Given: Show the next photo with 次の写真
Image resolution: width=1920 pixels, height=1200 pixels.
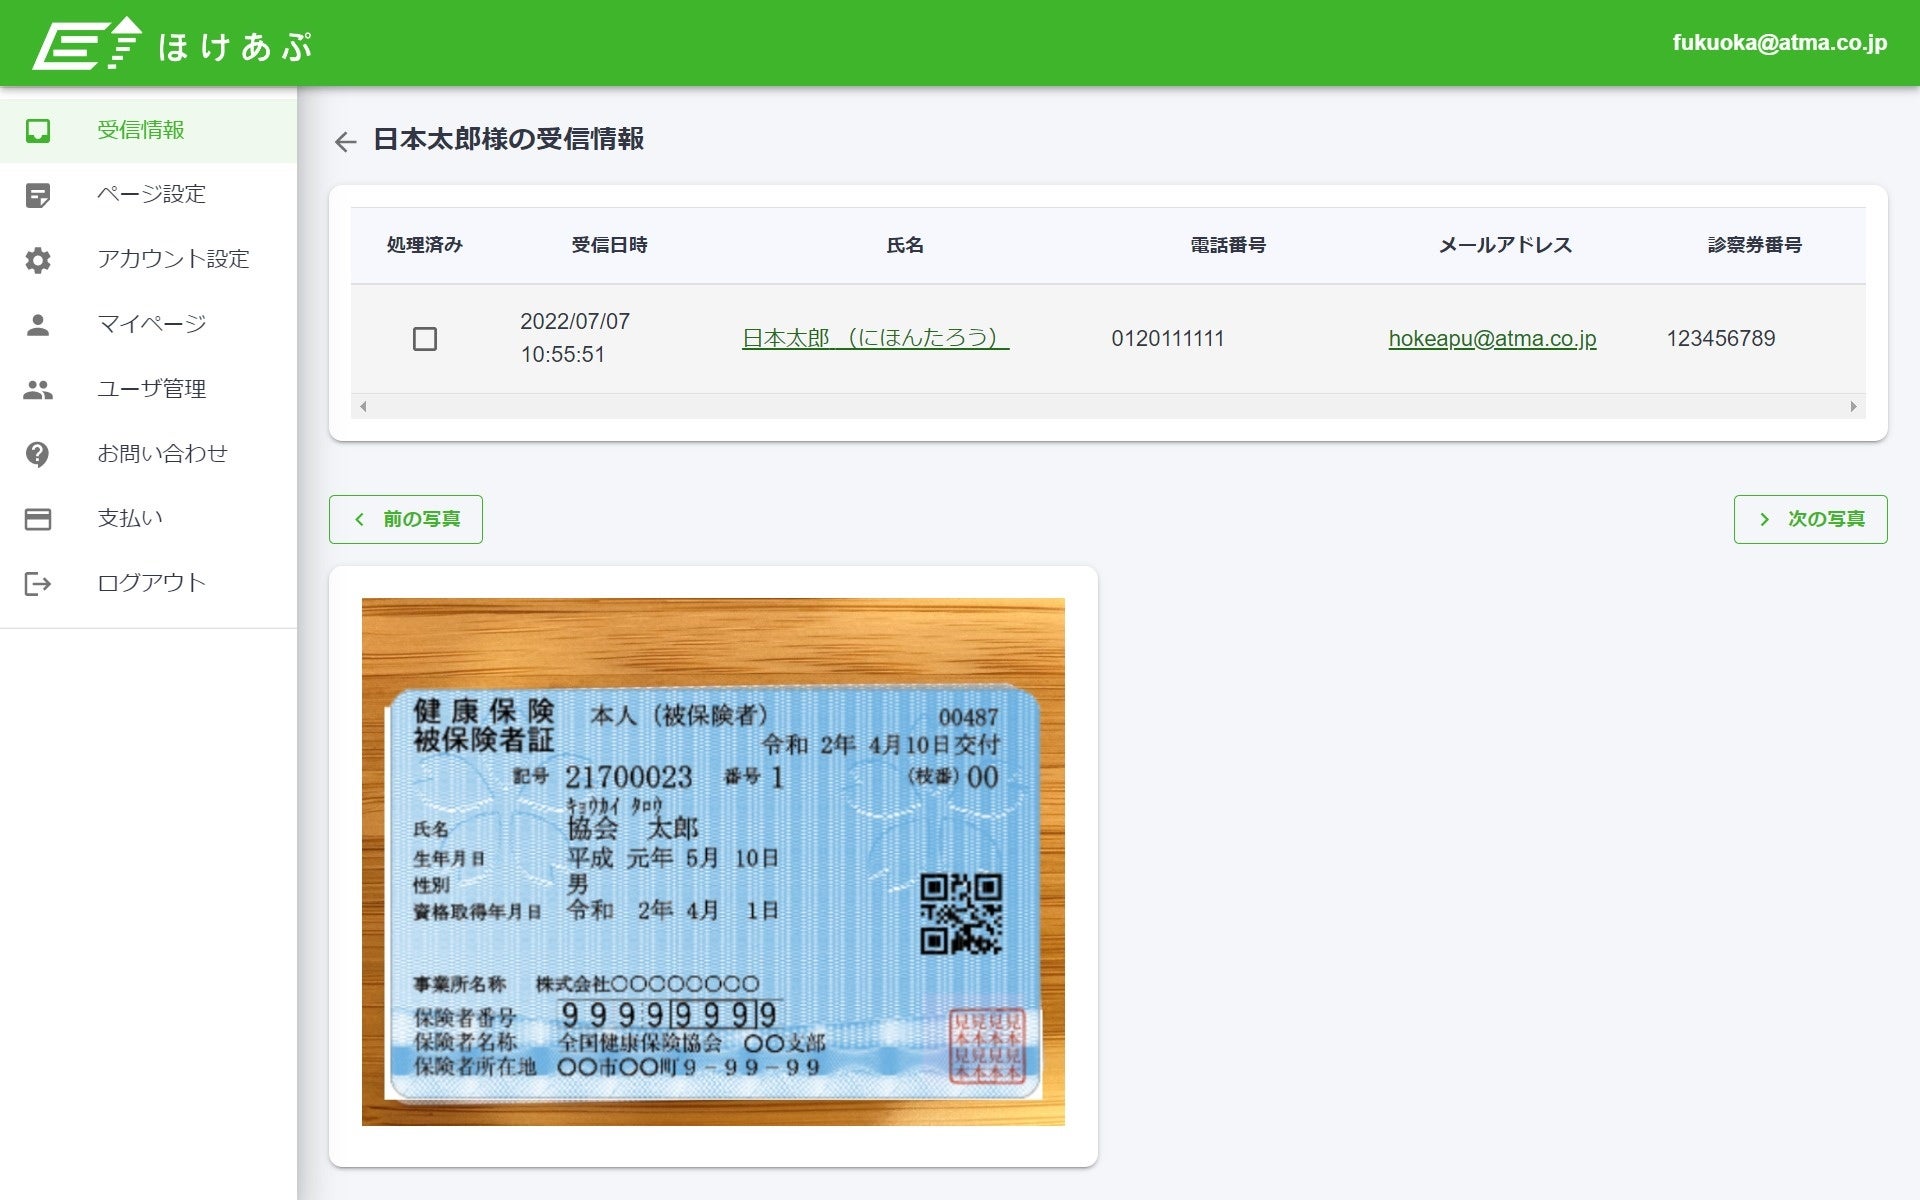Looking at the screenshot, I should point(1810,519).
